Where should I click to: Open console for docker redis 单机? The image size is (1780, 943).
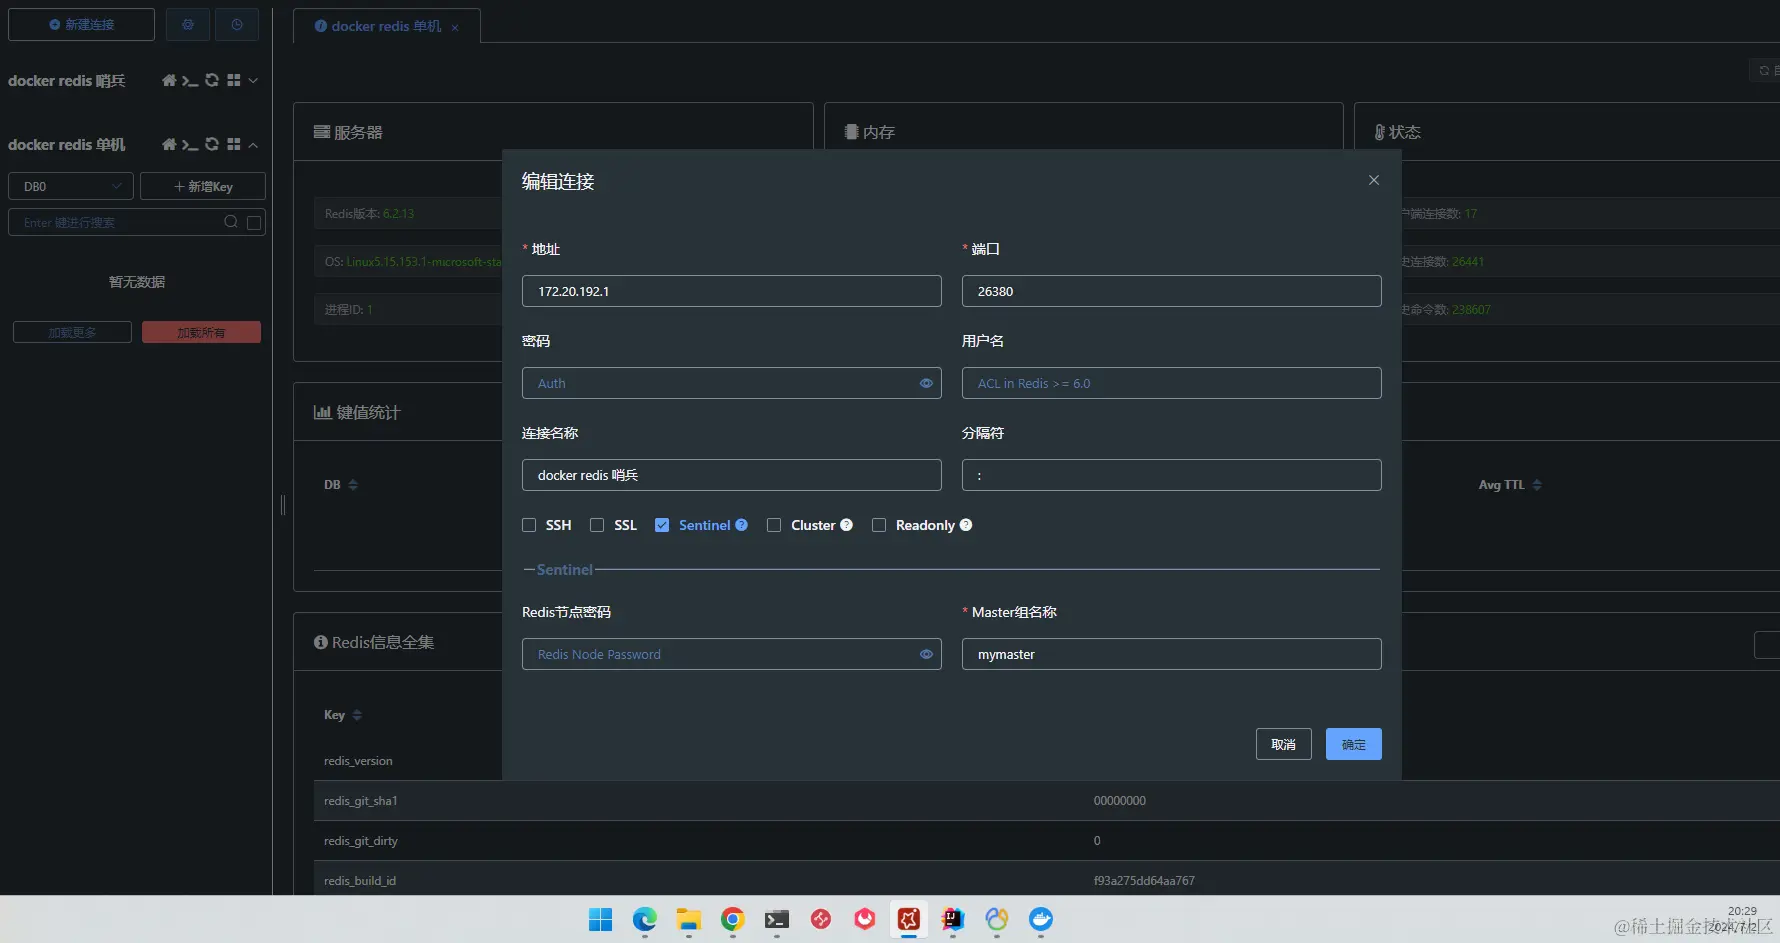[x=190, y=145]
